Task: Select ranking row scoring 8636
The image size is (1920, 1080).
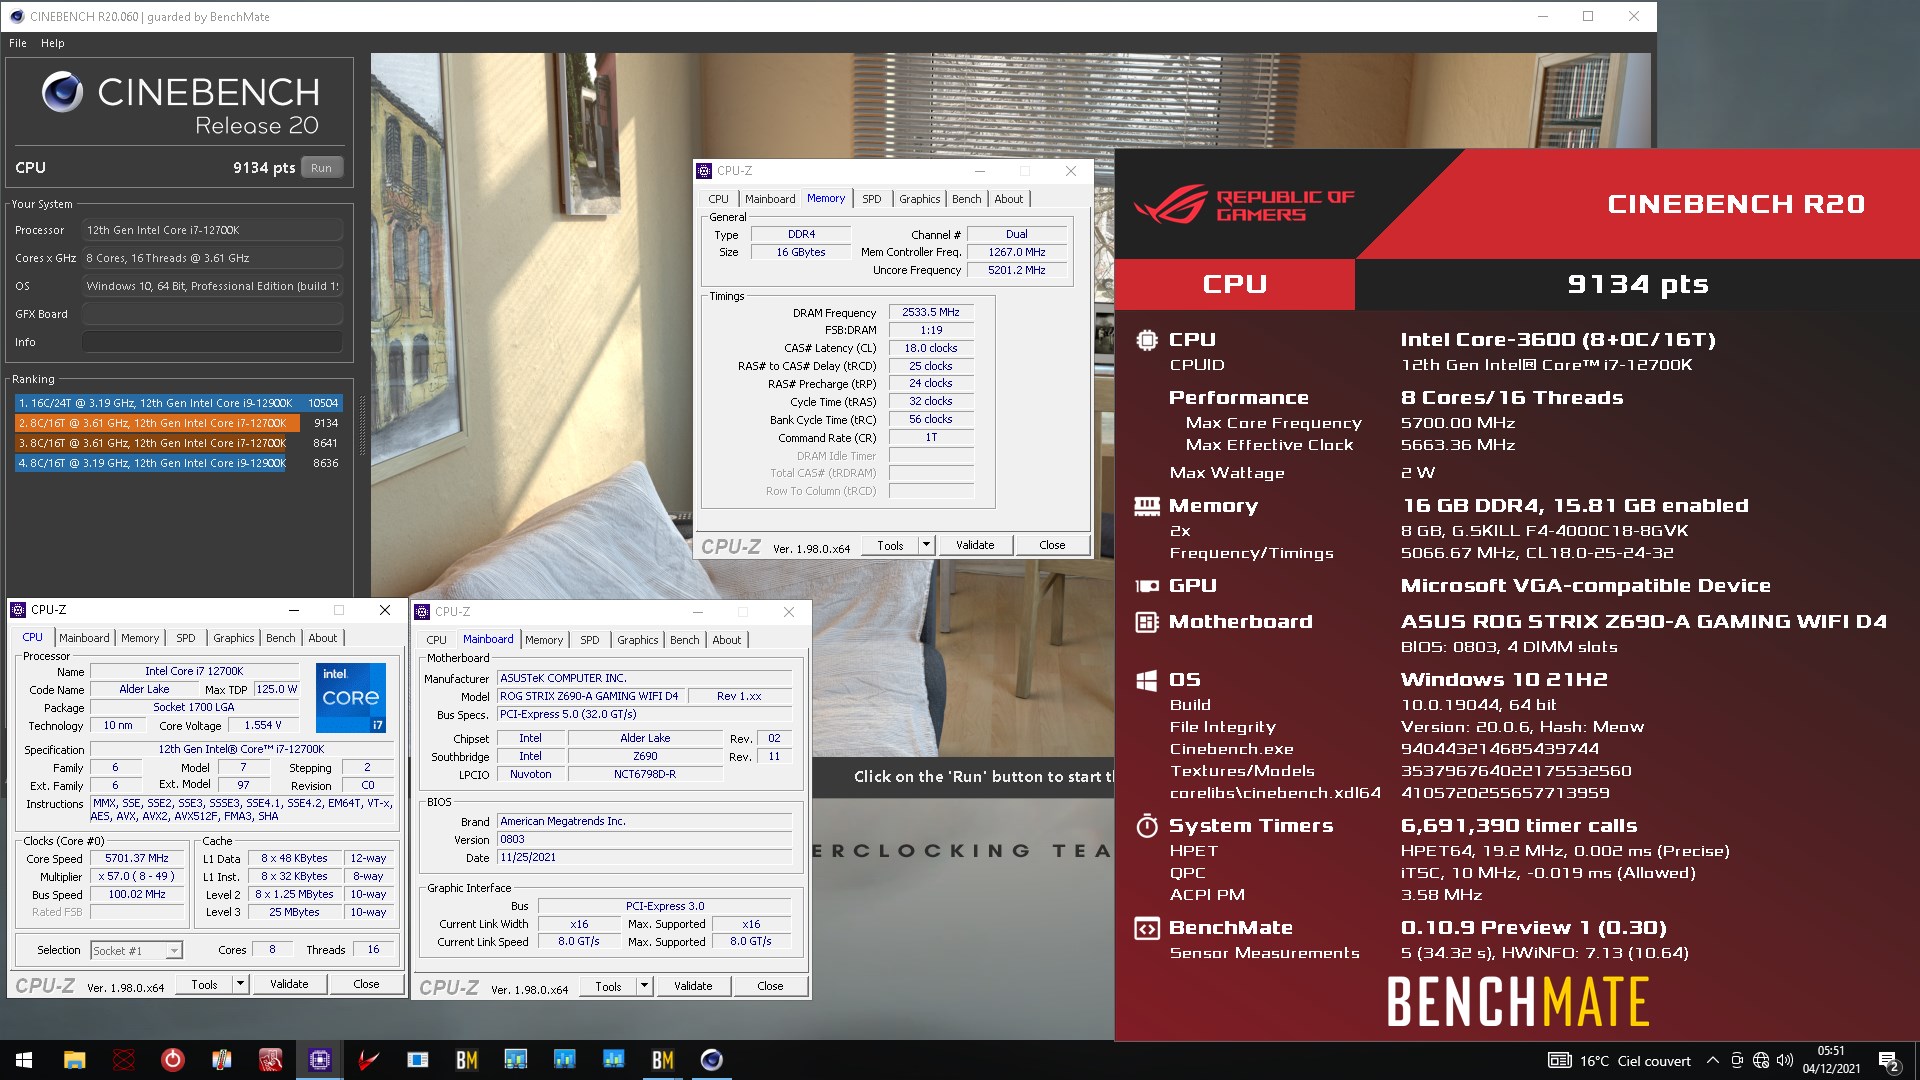Action: [179, 463]
